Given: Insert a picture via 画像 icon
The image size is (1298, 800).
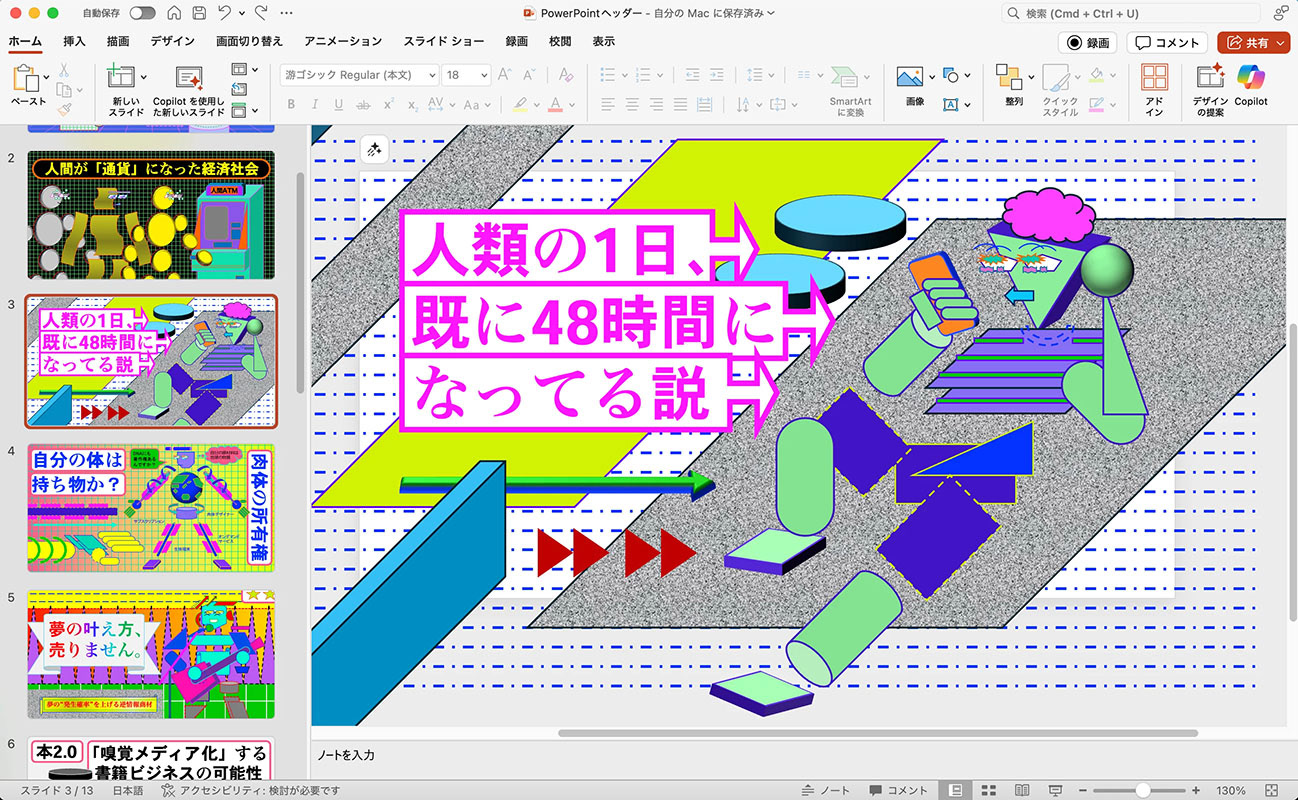Looking at the screenshot, I should 909,77.
